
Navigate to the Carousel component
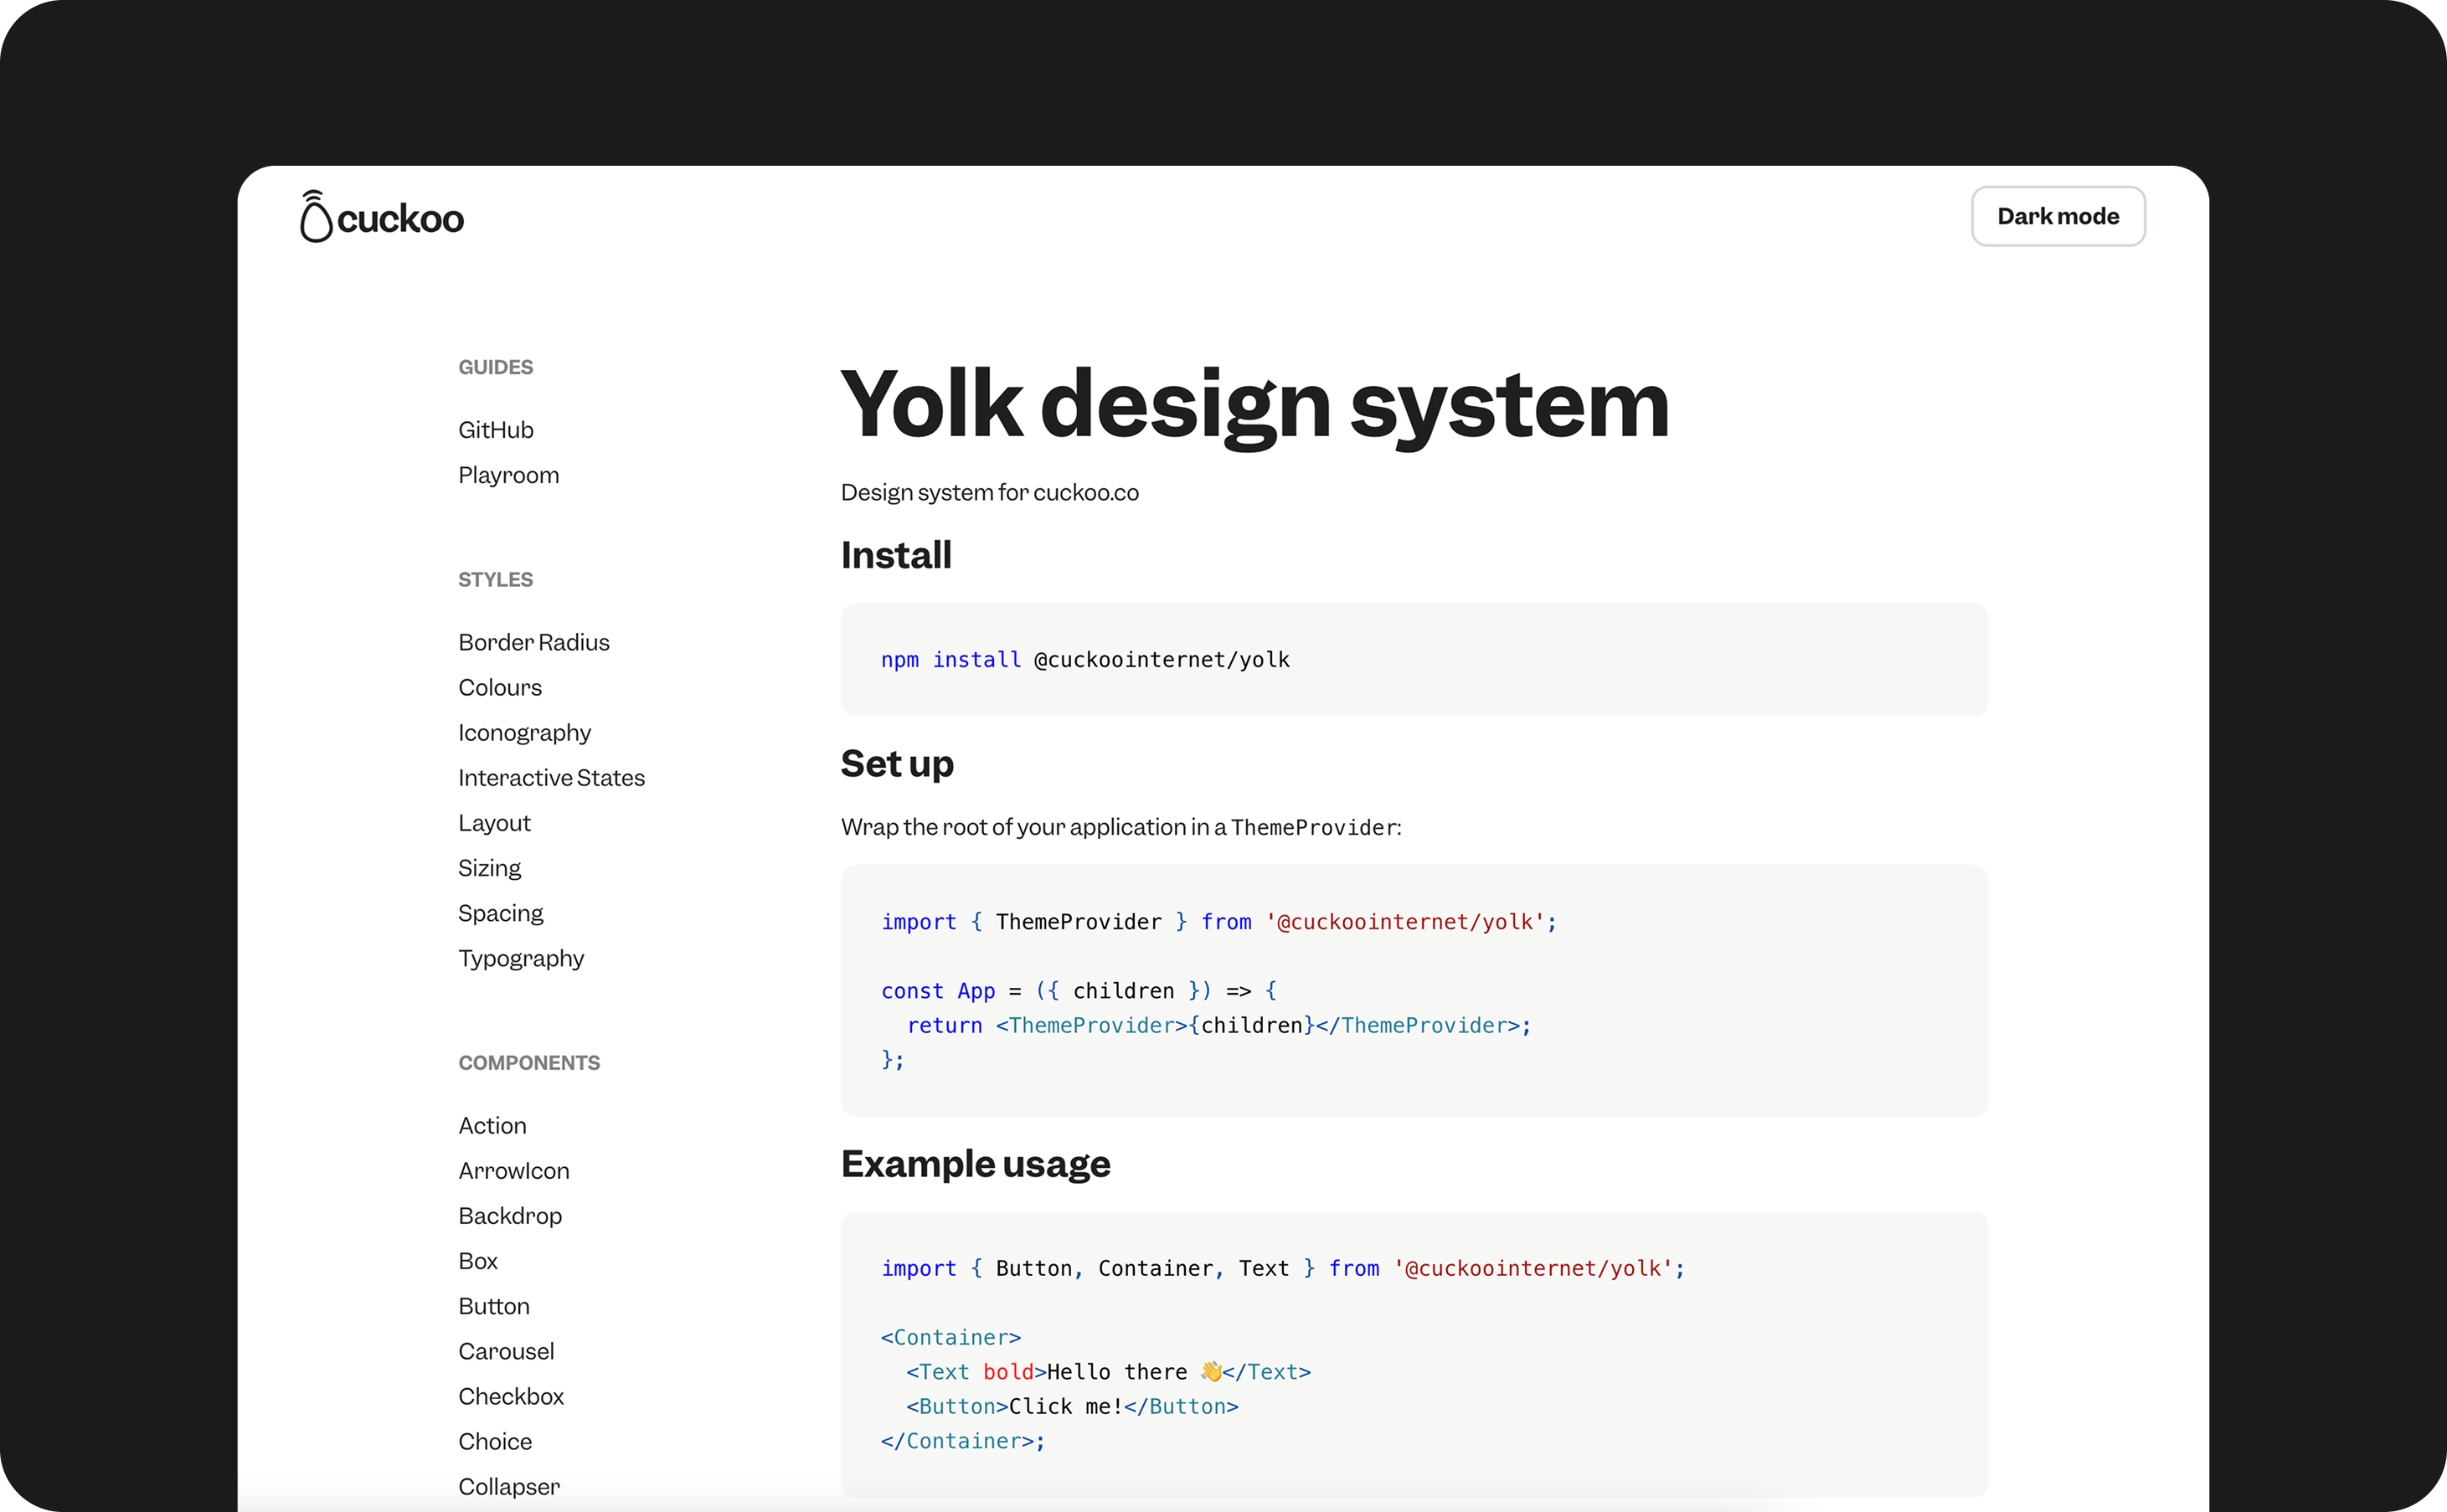[x=506, y=1351]
